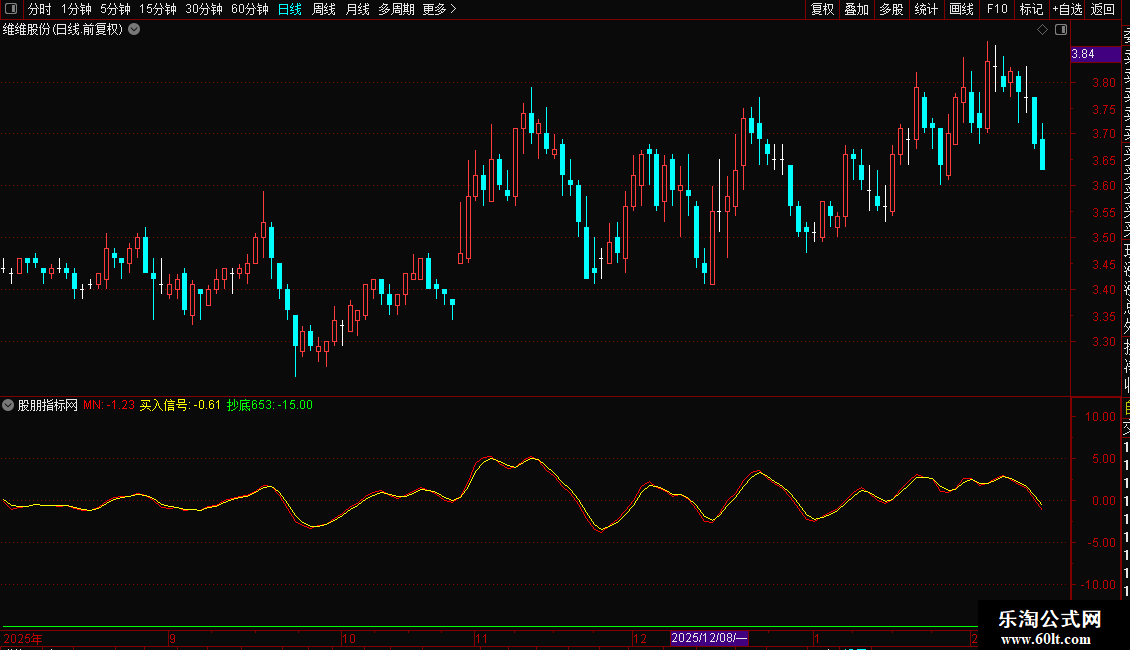Open the 统计 statistics tool
The width and height of the screenshot is (1130, 650).
926,9
